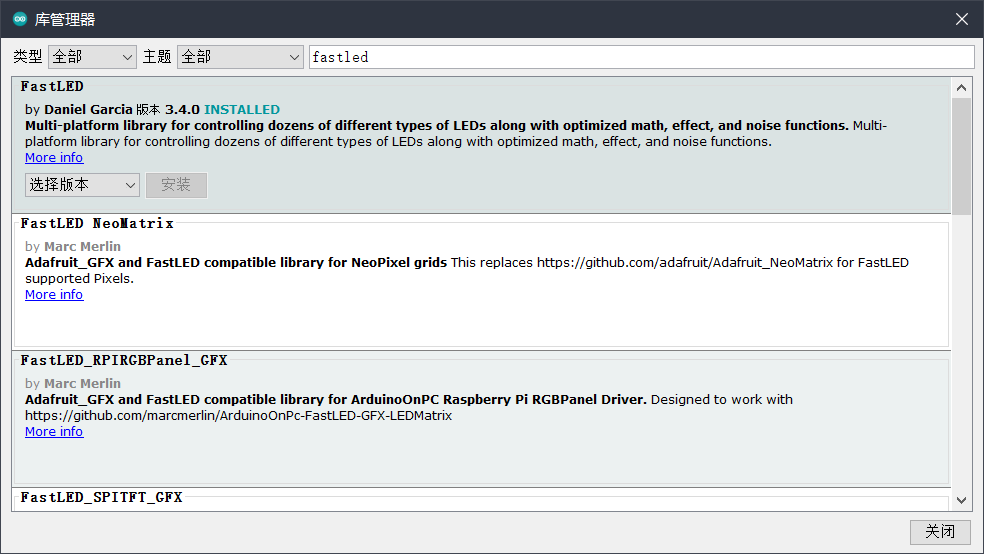Select the FastLED library entry title
Viewport: 984px width, 554px height.
(x=52, y=86)
